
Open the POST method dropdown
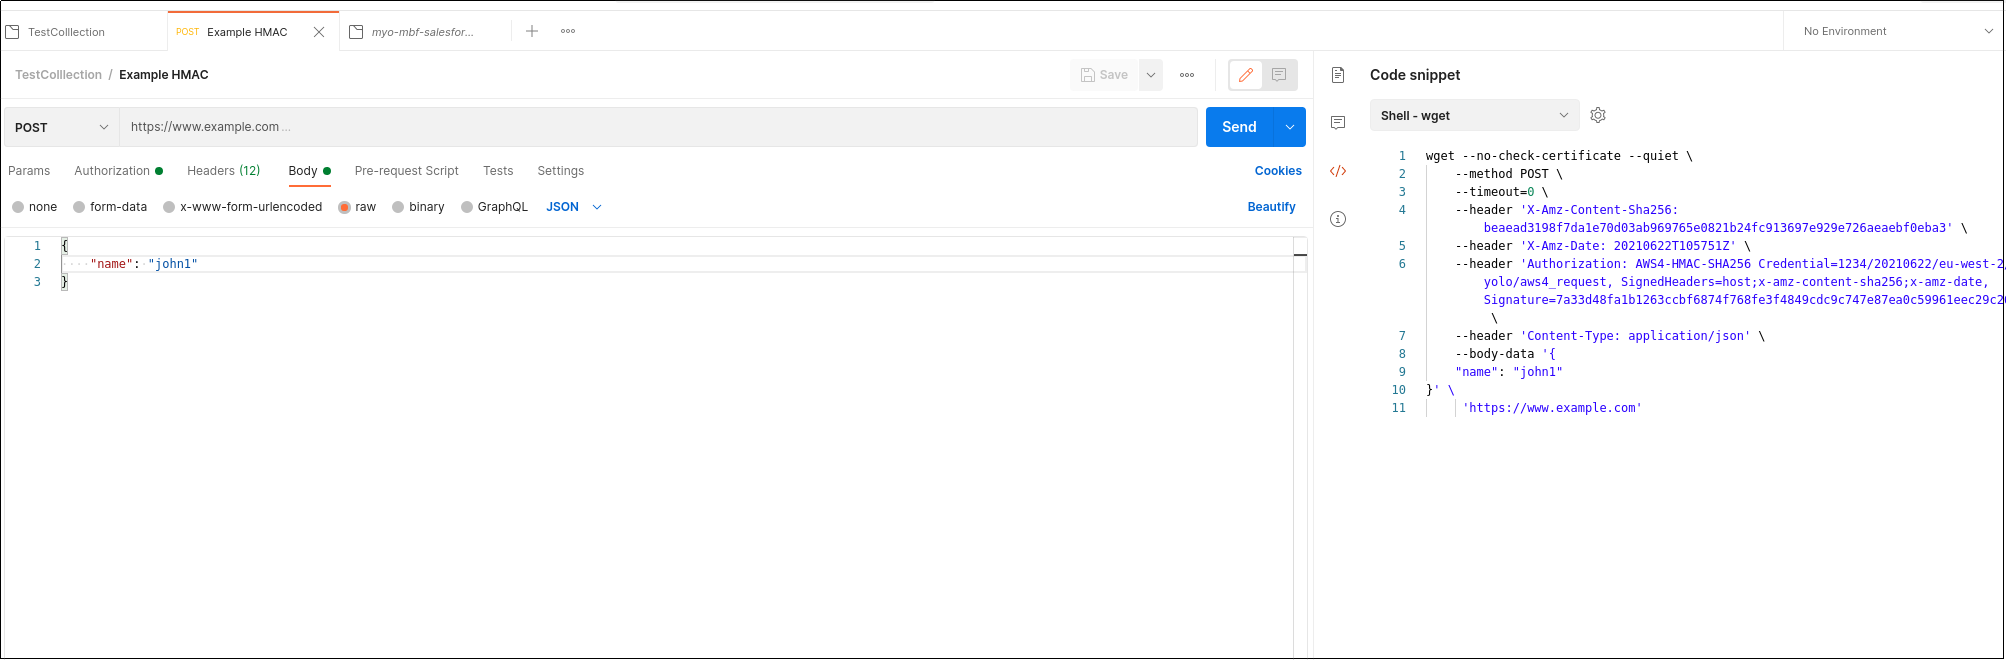[61, 127]
